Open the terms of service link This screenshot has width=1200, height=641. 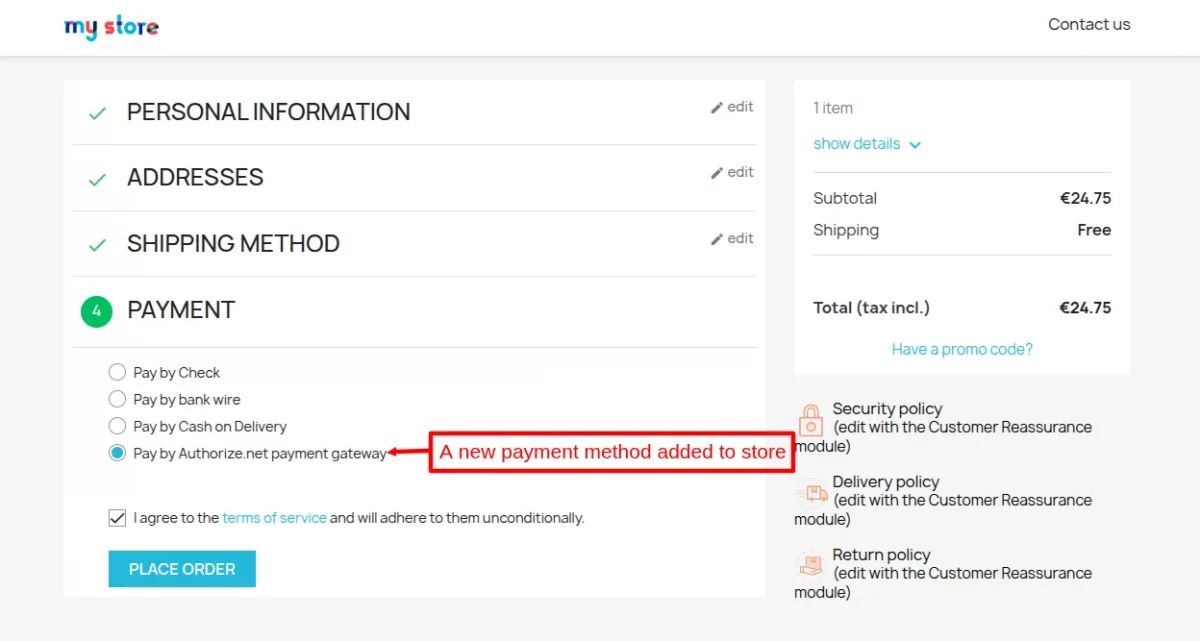(x=274, y=517)
